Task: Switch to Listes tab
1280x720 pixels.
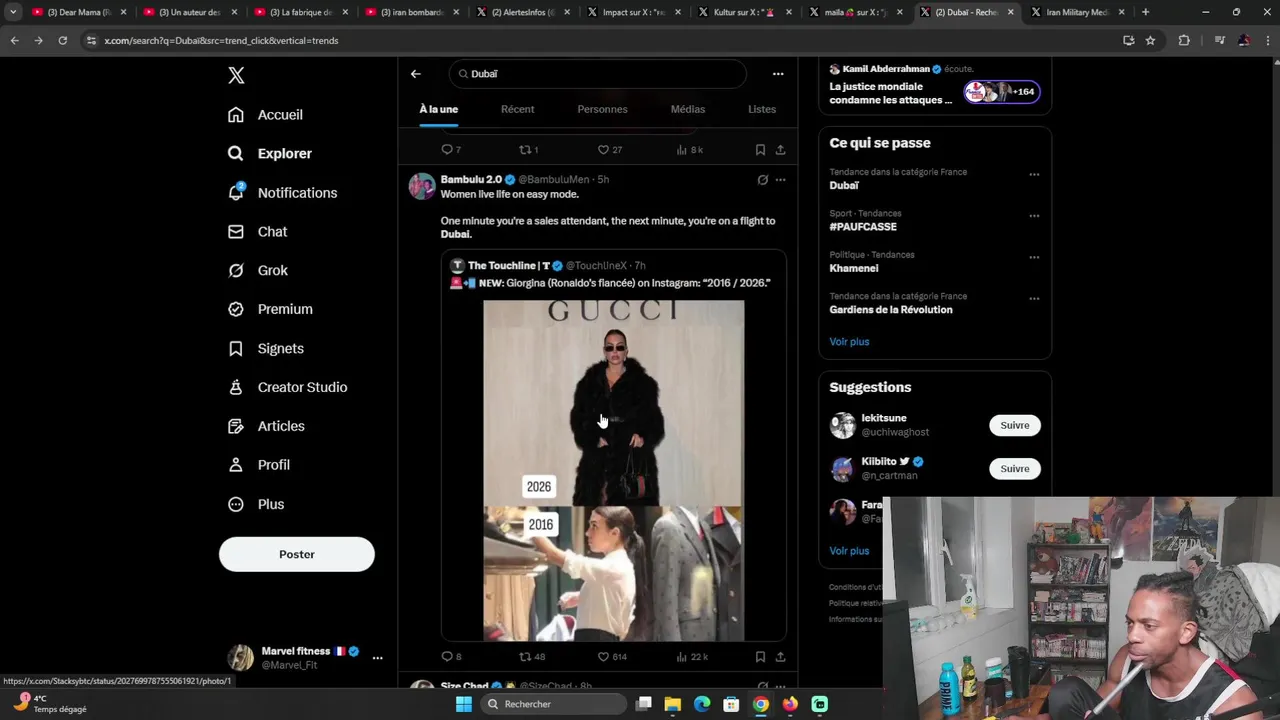Action: (762, 109)
